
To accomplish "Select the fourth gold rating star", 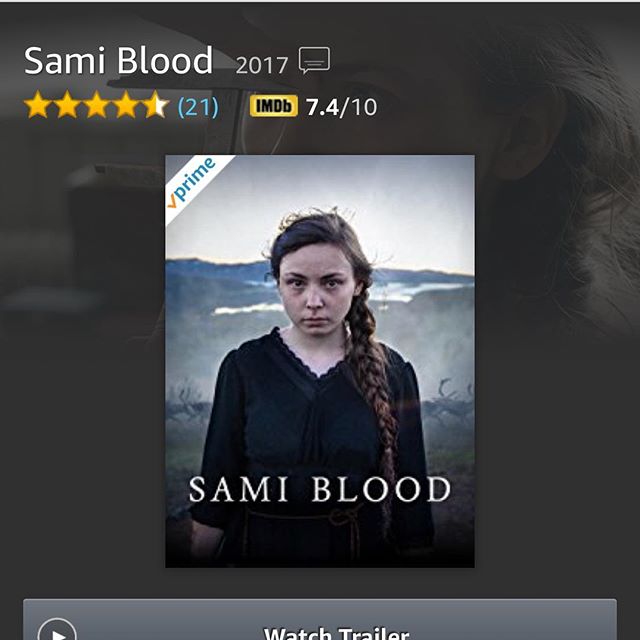I will click(x=126, y=105).
